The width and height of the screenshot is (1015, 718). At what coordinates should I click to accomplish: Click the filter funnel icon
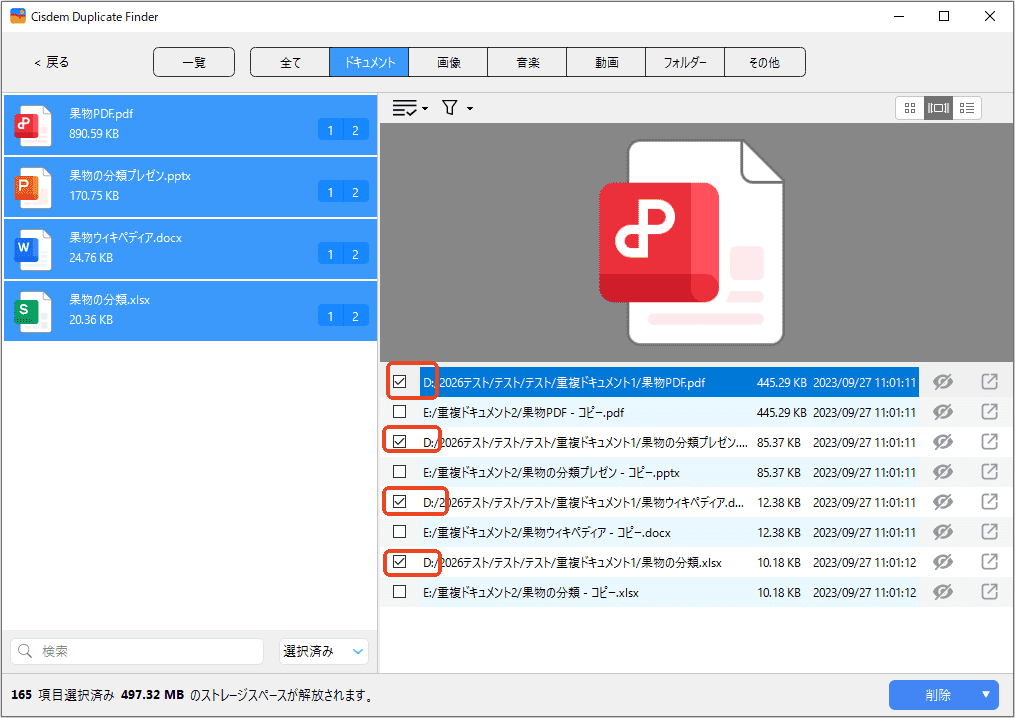(x=451, y=108)
